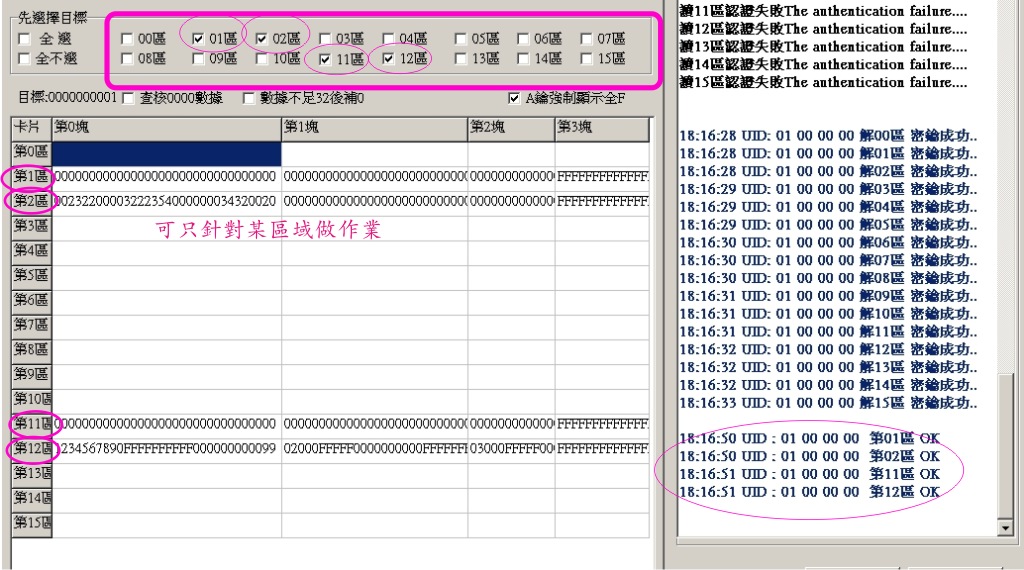Enable 數據不足32後補0 checkbox

pyautogui.click(x=250, y=98)
